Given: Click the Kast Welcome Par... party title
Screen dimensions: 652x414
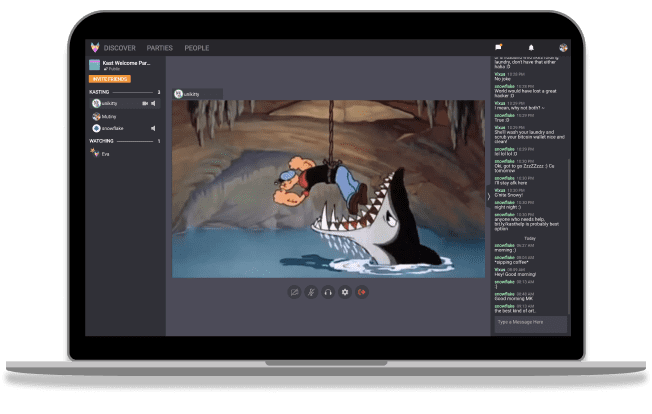Looking at the screenshot, I should point(126,63).
